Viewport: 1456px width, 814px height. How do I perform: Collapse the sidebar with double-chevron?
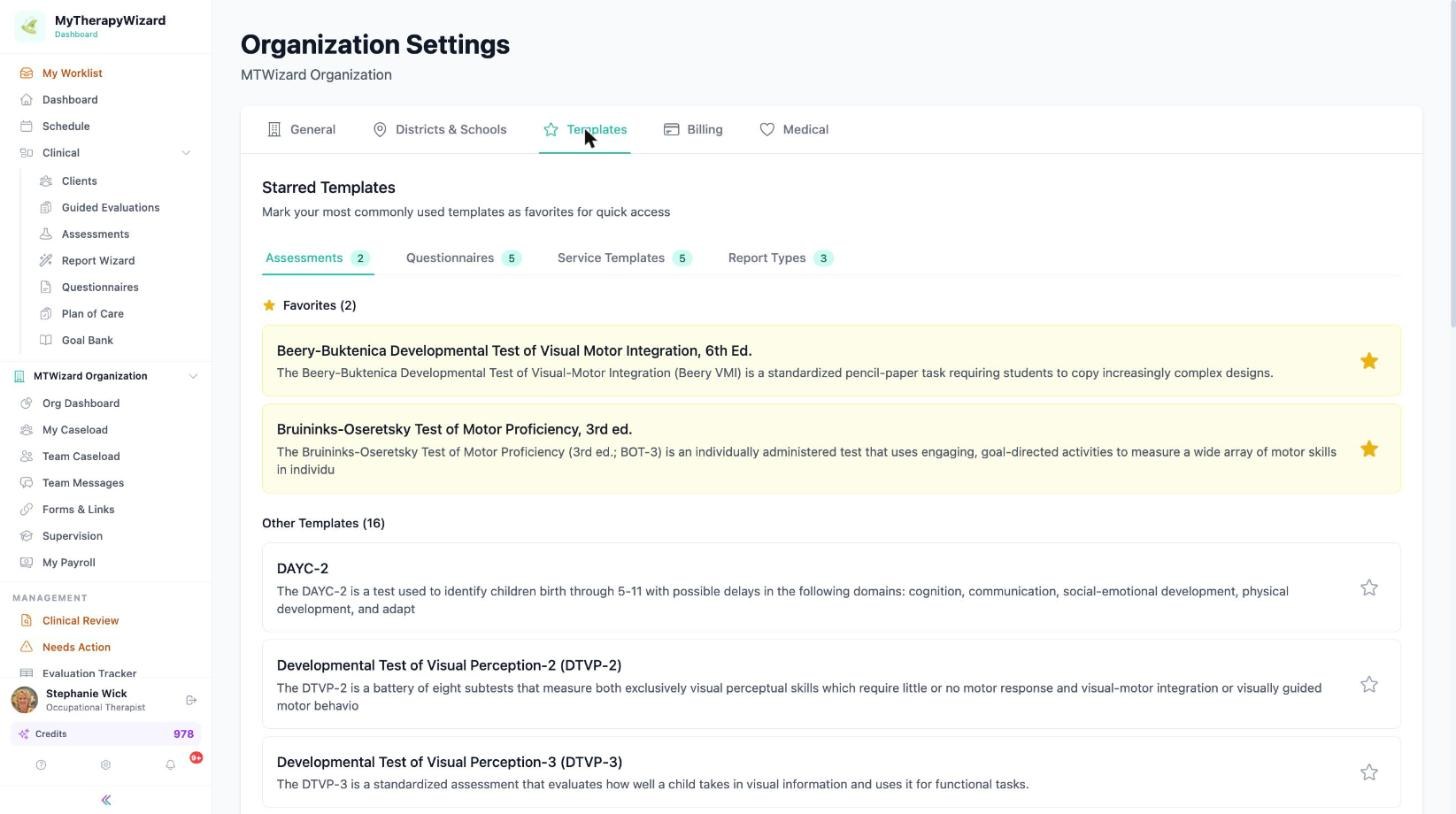pyautogui.click(x=106, y=800)
